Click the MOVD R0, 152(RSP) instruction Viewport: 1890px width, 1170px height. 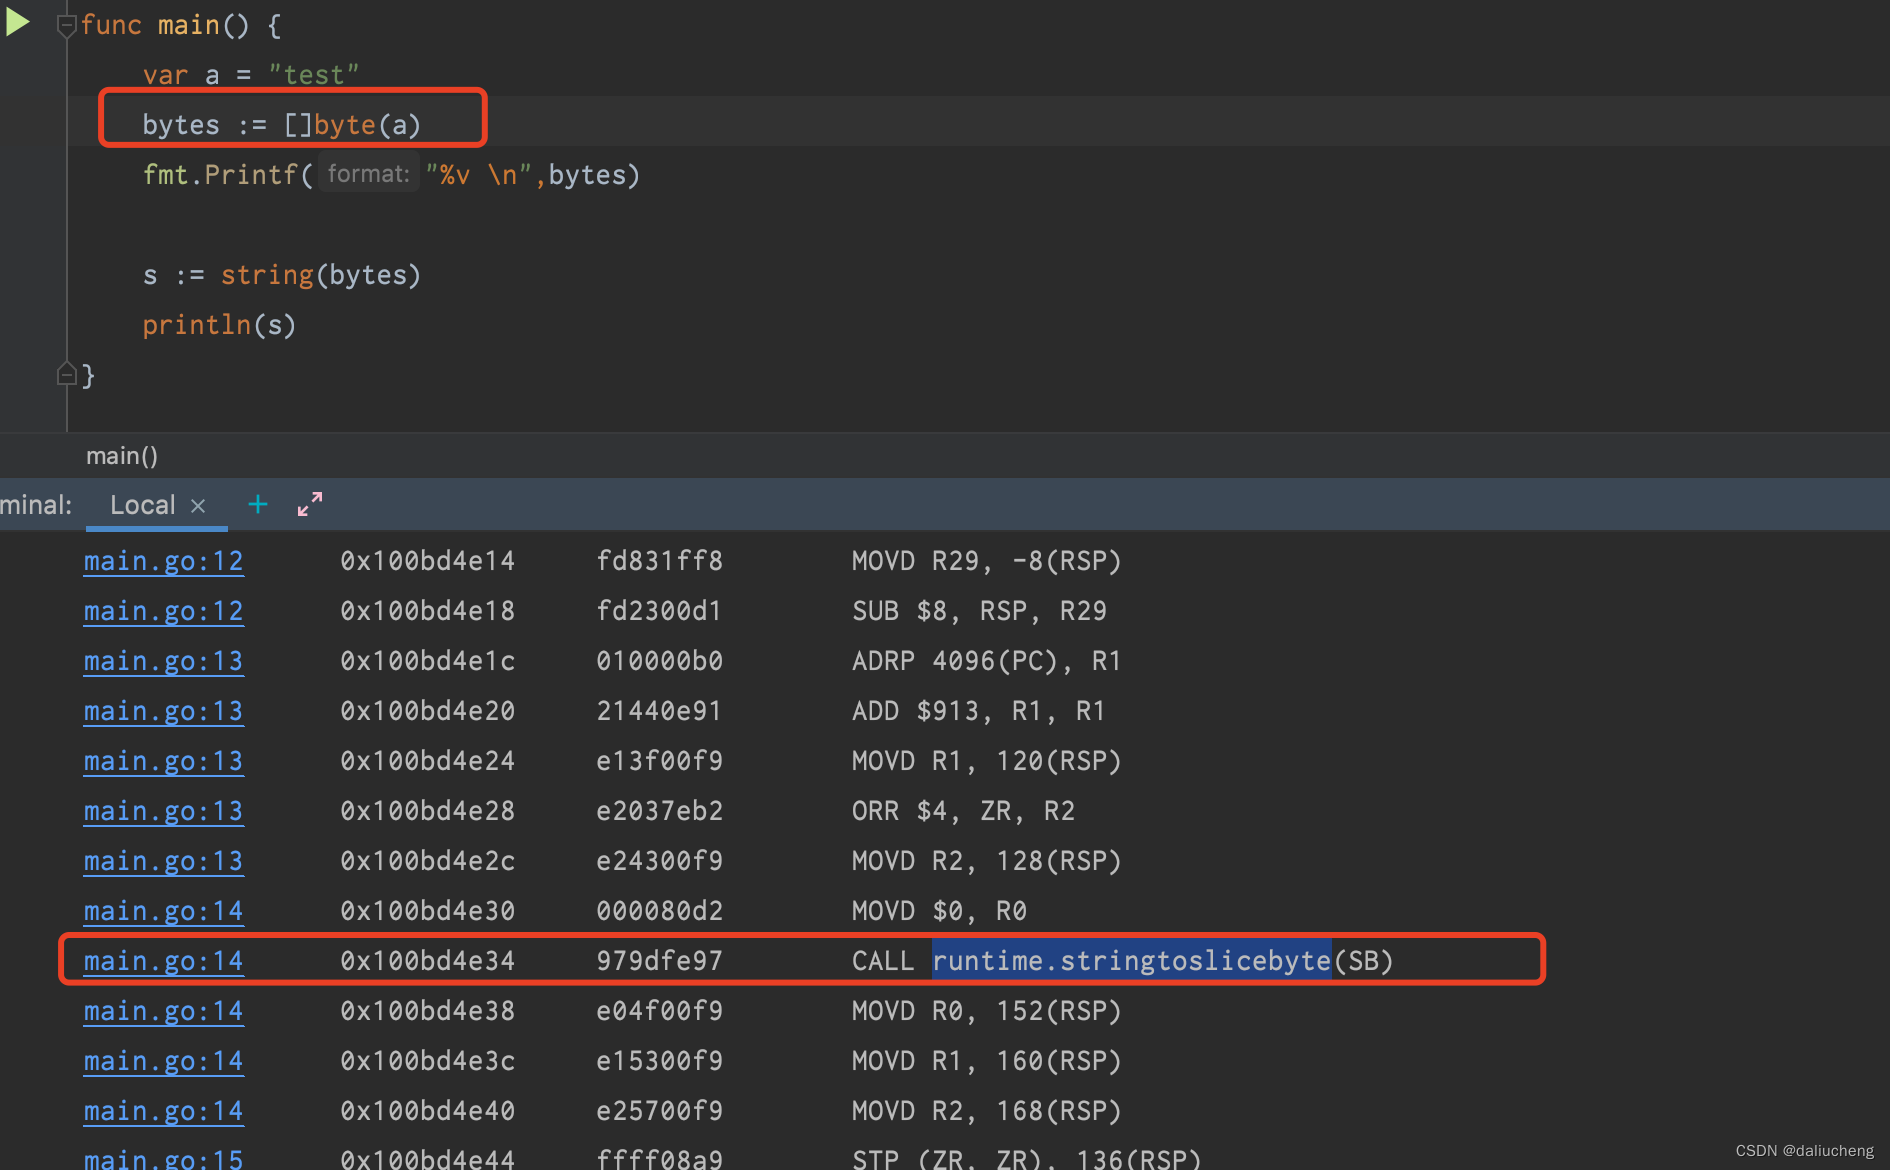[x=986, y=1011]
